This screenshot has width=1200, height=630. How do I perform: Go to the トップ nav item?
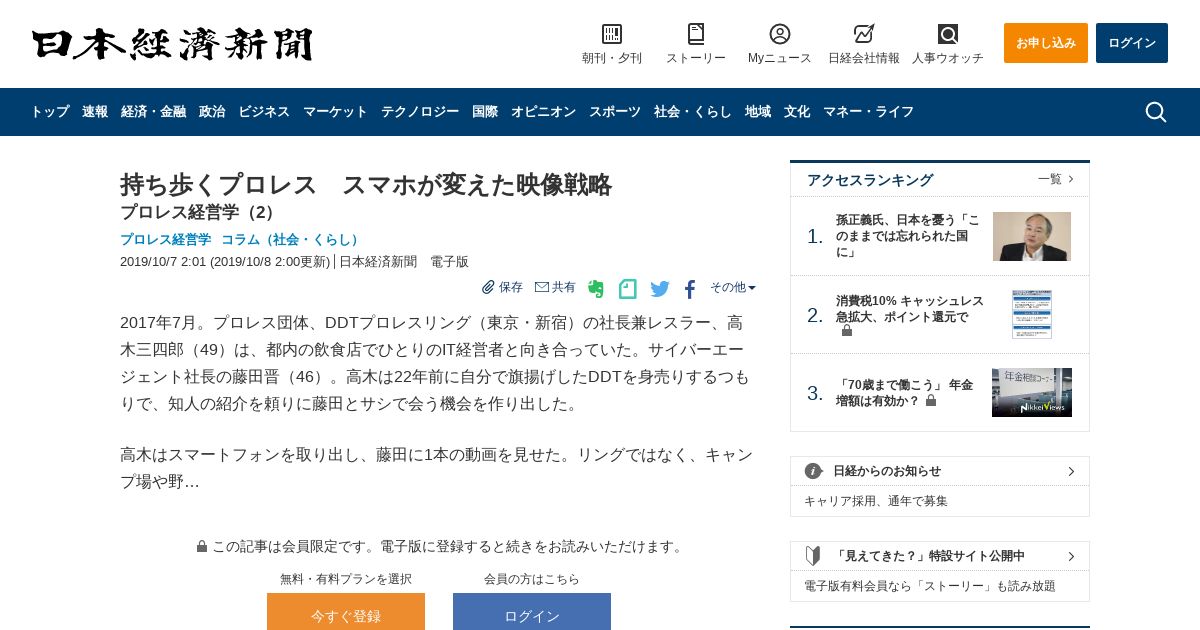(50, 112)
